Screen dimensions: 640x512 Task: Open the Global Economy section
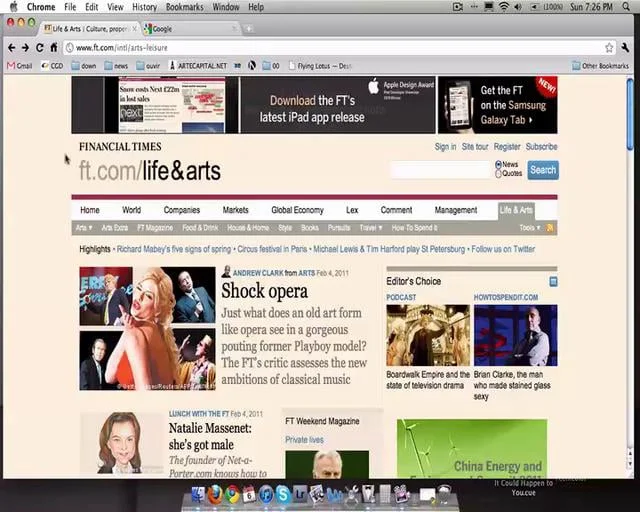pos(297,210)
